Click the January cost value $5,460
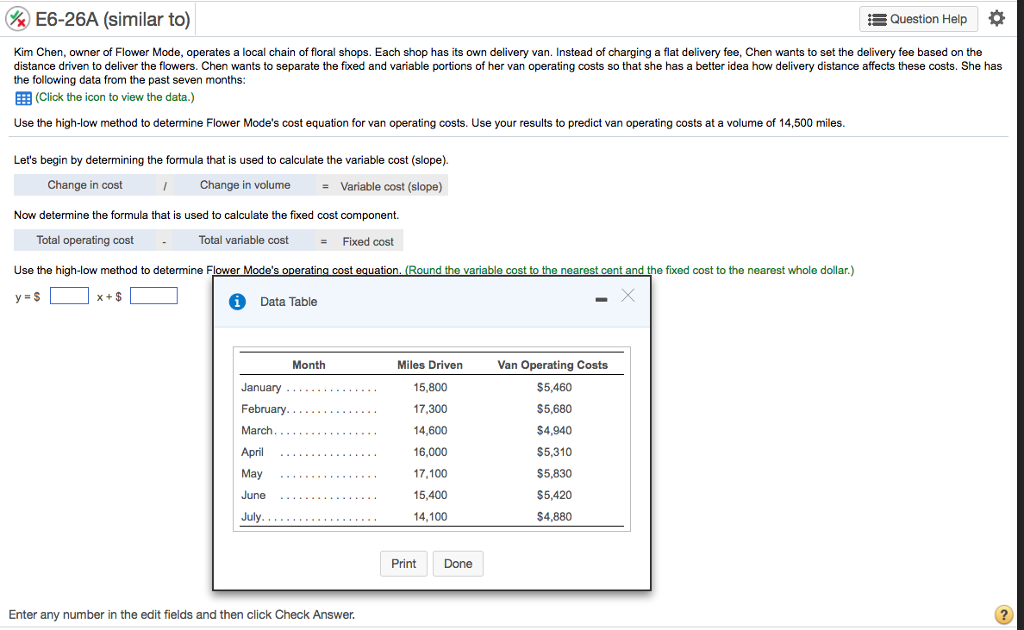The image size is (1024, 630). [554, 387]
